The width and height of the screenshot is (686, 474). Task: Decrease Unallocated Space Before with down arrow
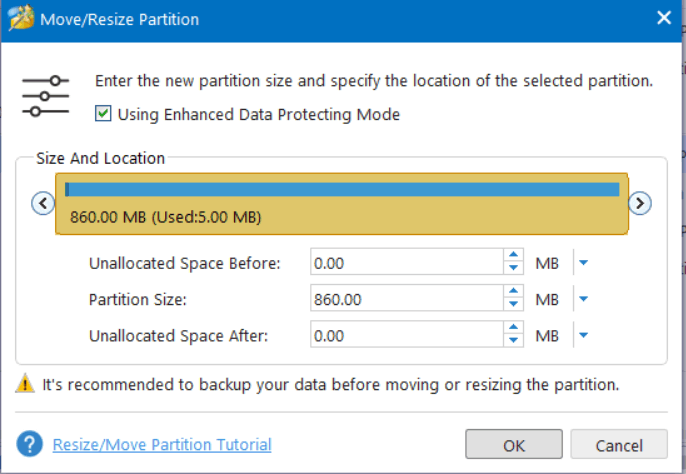coord(514,268)
